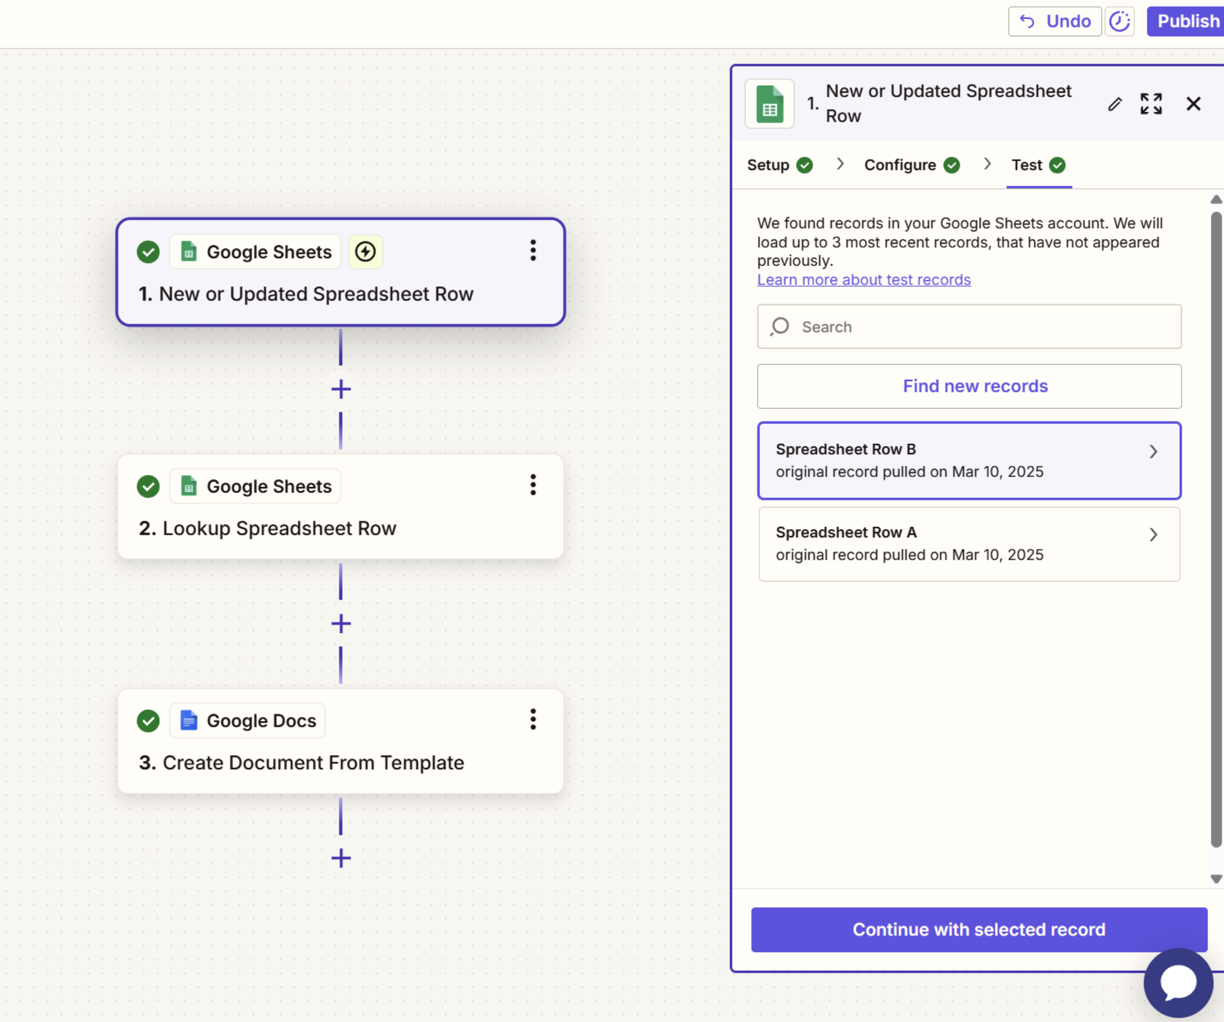Expand the step panel to fullscreen
Screen dimensions: 1224x1022
tap(1151, 104)
